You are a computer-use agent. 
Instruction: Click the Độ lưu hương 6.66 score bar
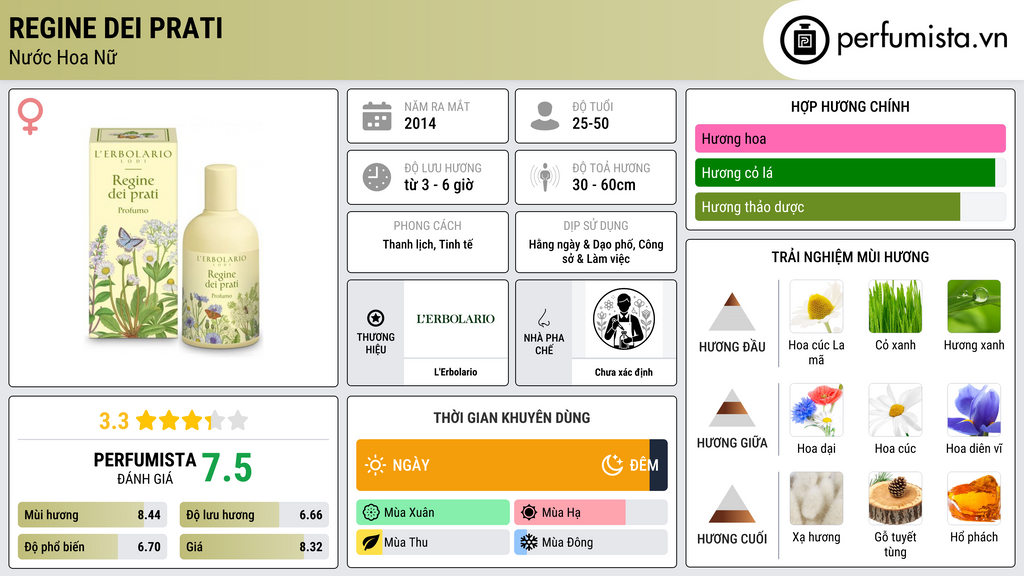coord(254,515)
